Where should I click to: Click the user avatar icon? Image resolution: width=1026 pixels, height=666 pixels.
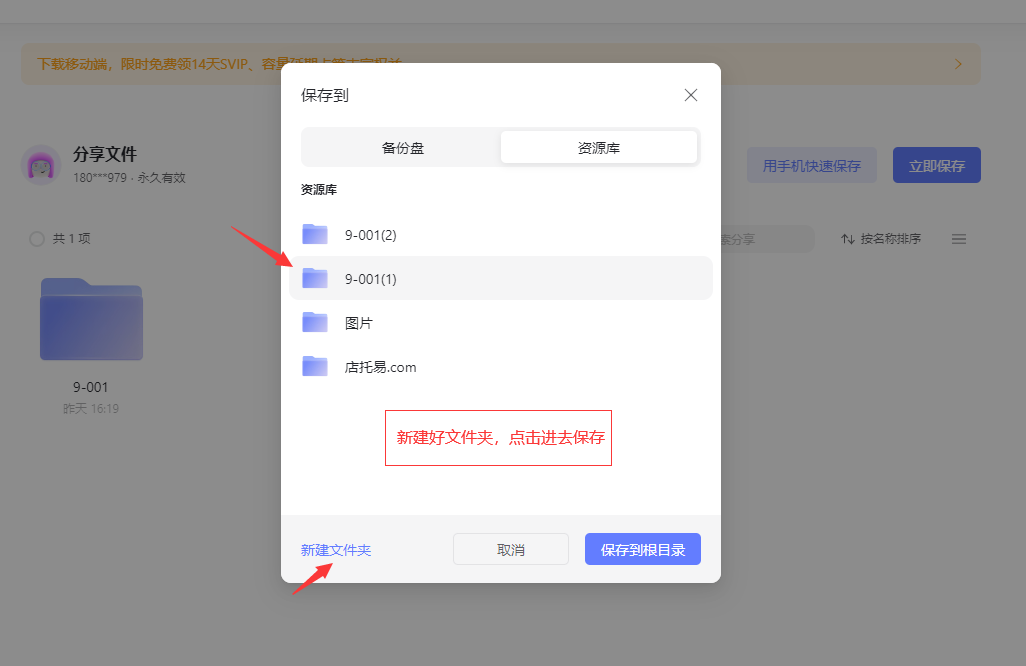tap(41, 165)
